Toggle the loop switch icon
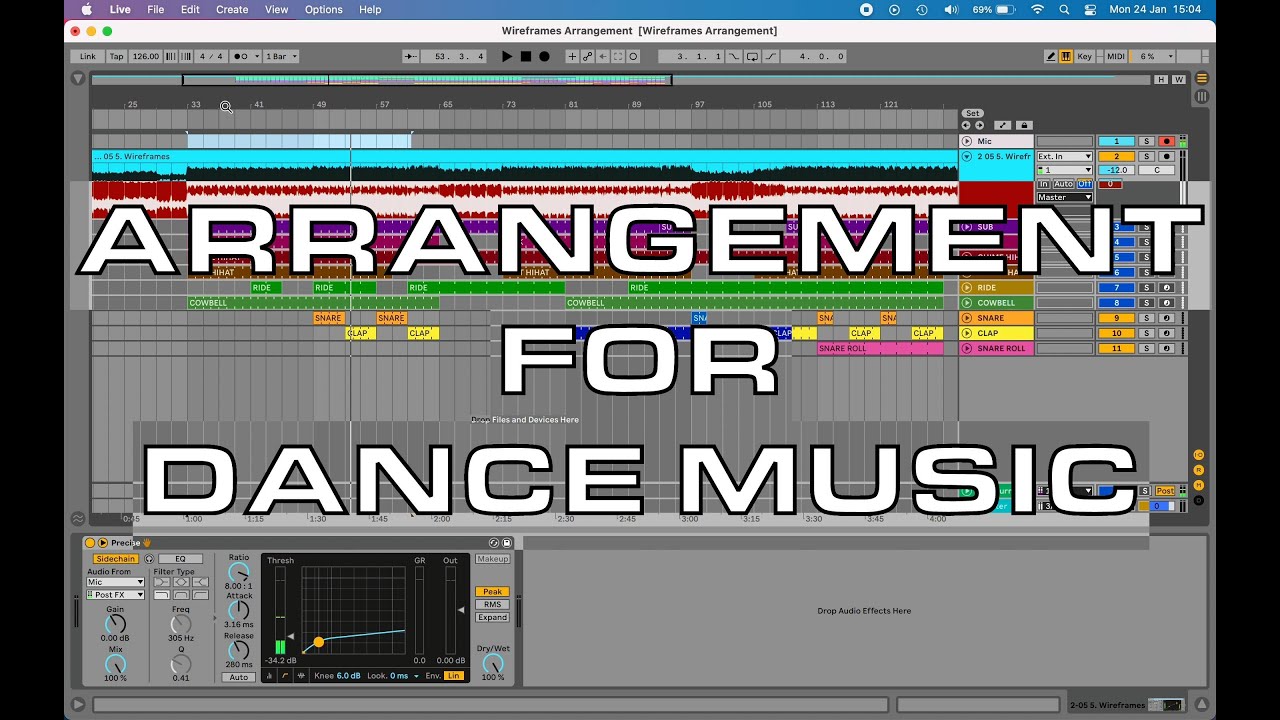This screenshot has height=720, width=1280. coord(752,57)
